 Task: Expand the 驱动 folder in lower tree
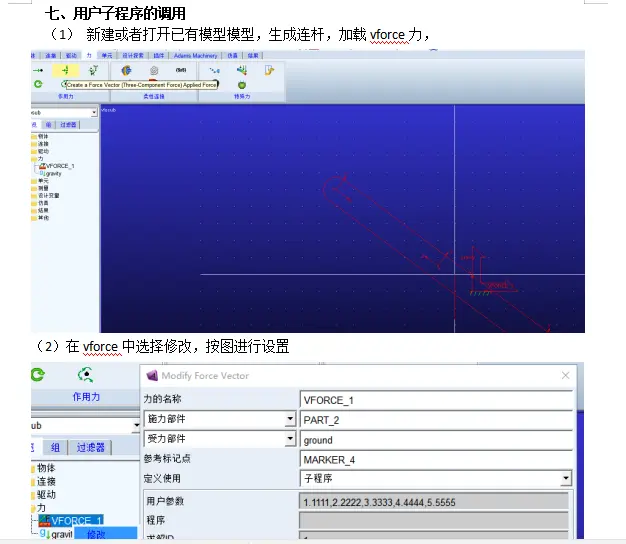click(x=43, y=495)
